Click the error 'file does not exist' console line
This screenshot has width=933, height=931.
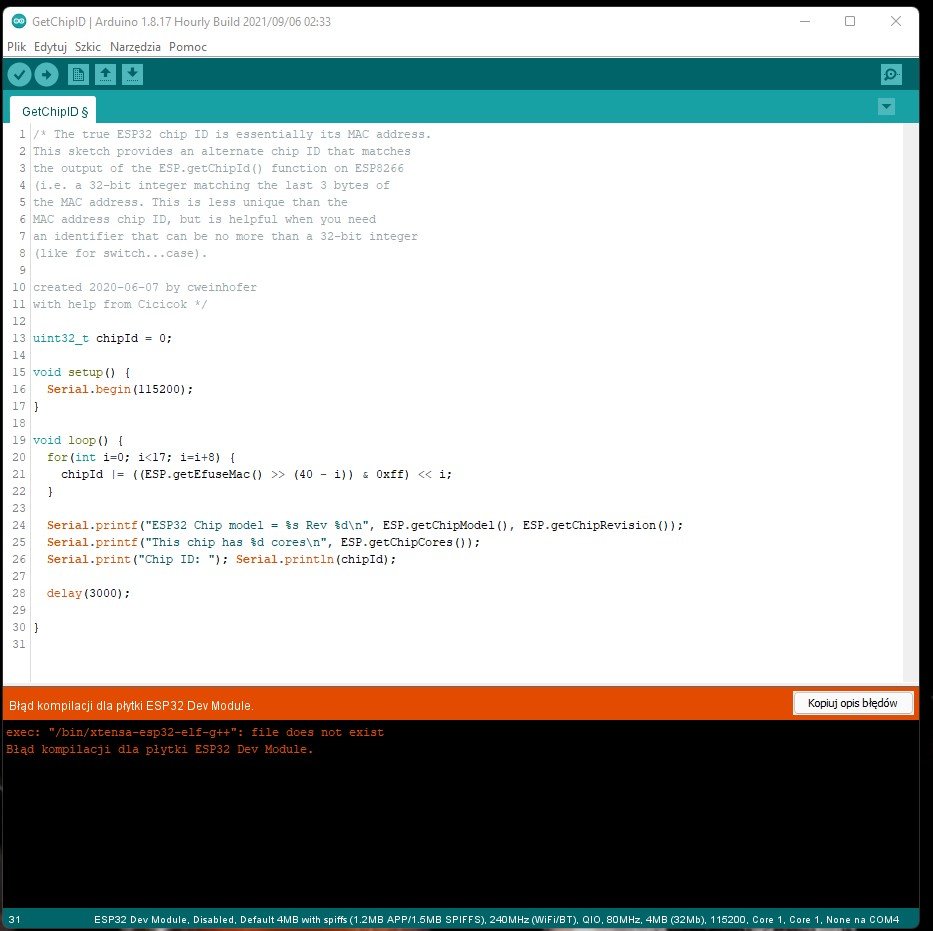[x=195, y=732]
